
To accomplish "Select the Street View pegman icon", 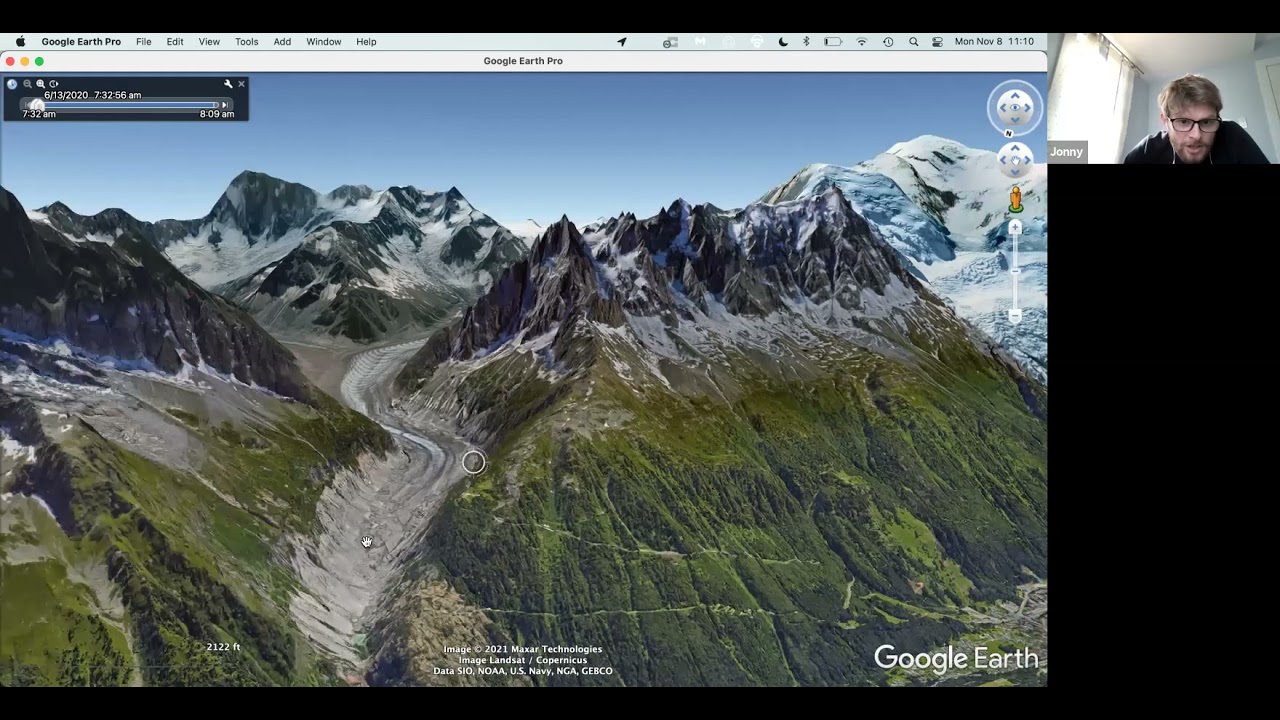I will point(1015,199).
